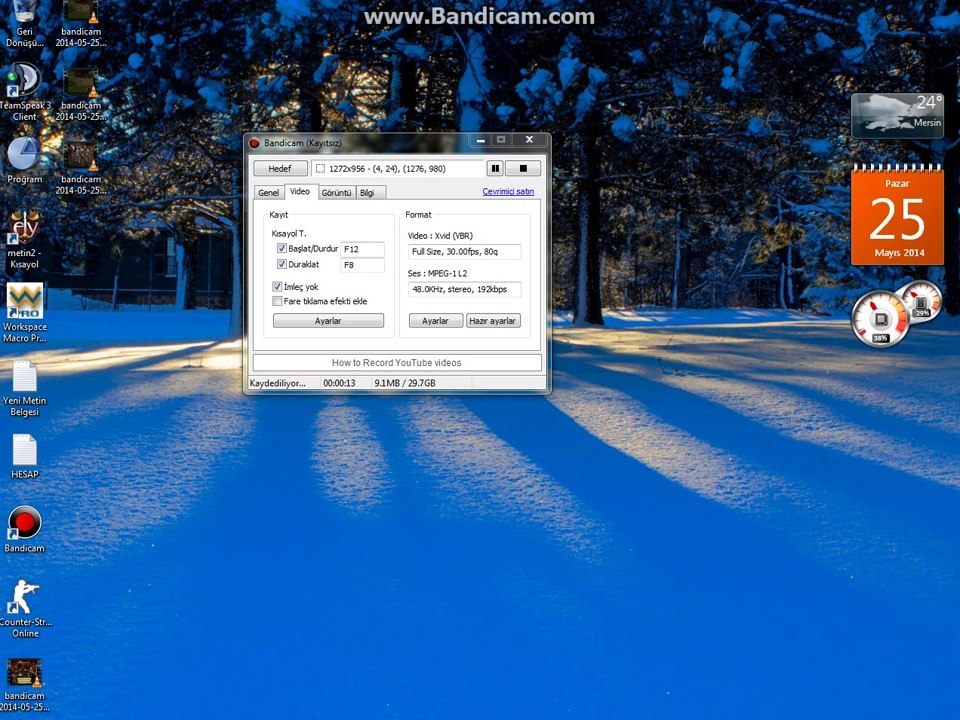This screenshot has height=720, width=960.
Task: Select the bandicam video file beside Recycle Bin
Action: pyautogui.click(x=81, y=24)
